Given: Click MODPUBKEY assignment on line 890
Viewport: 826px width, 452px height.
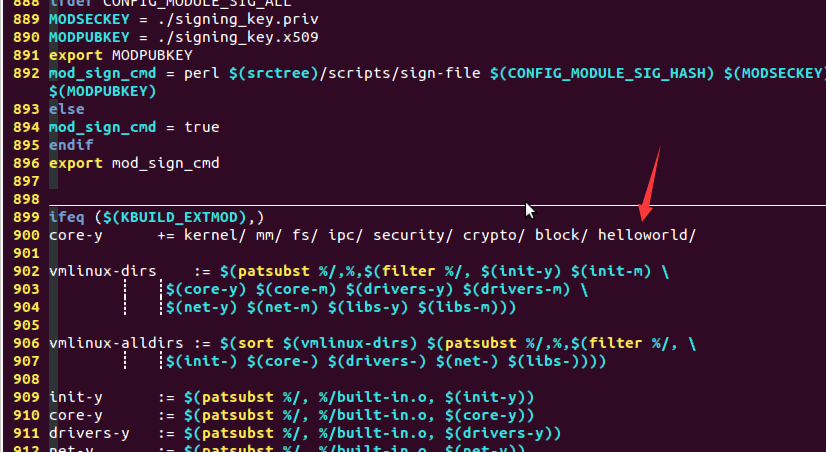Looking at the screenshot, I should click(89, 37).
